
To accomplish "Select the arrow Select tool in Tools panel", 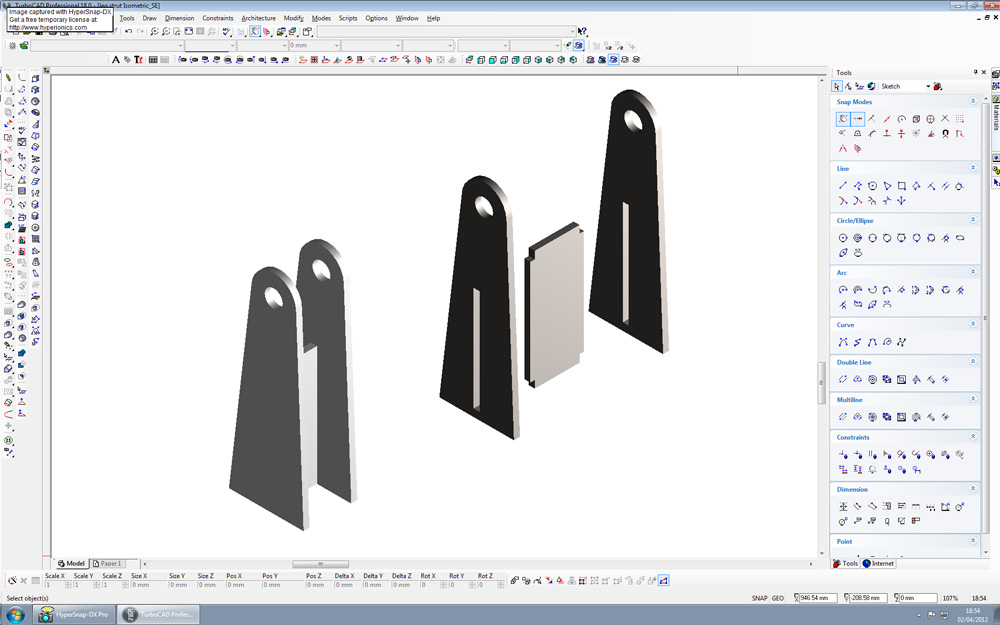I will [837, 87].
